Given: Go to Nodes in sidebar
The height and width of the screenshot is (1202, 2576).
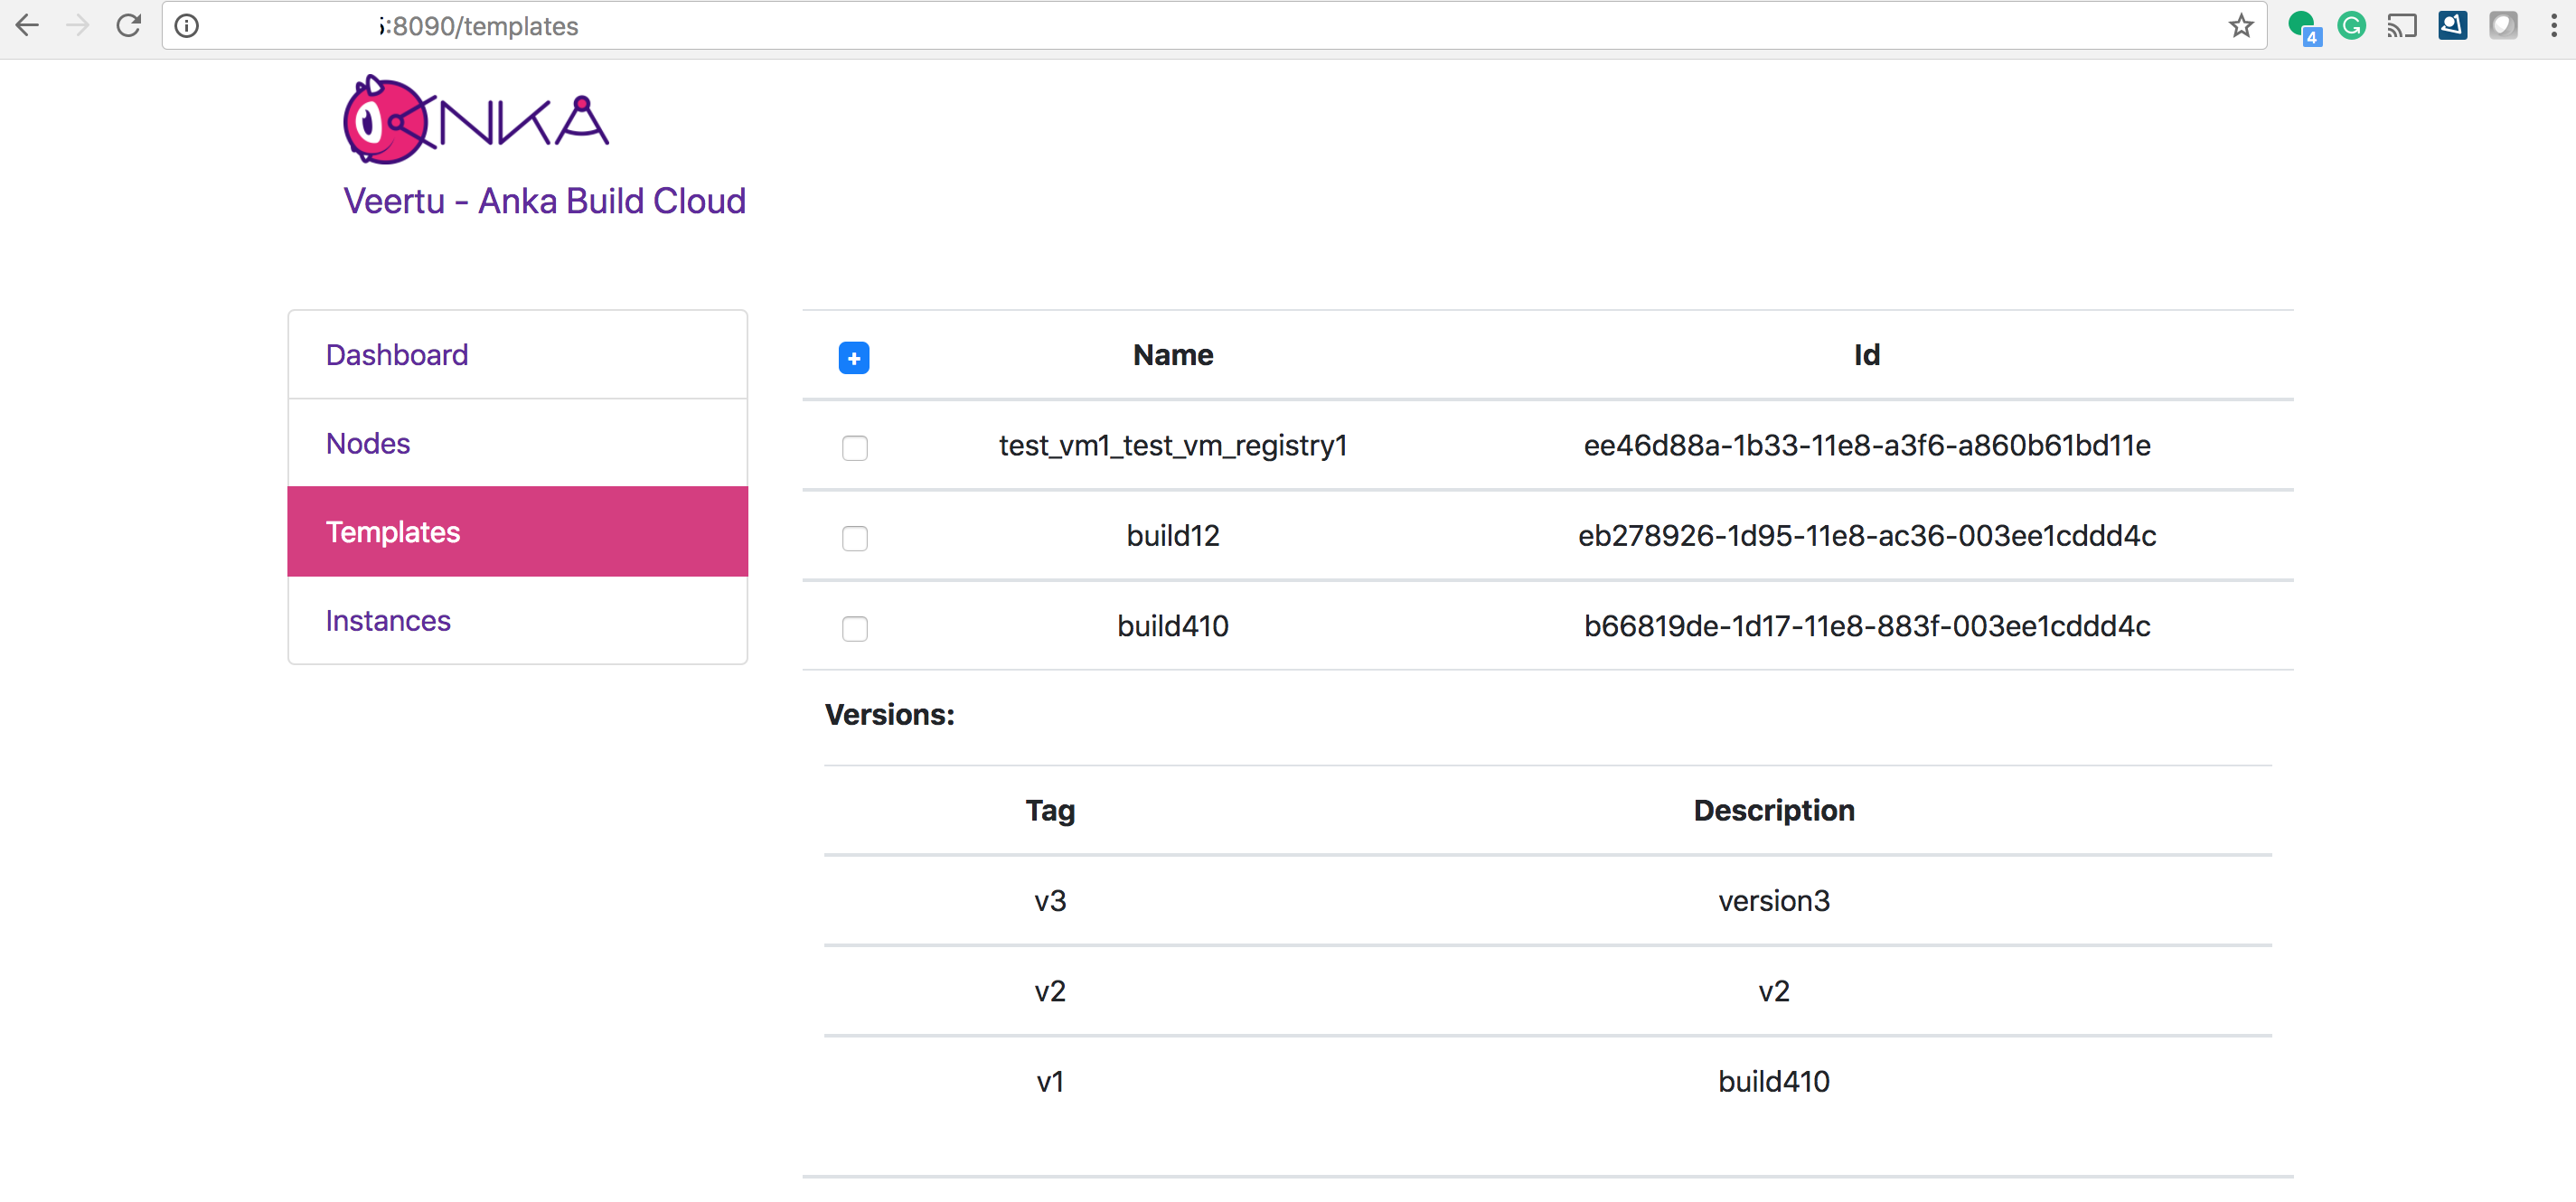Looking at the screenshot, I should (368, 443).
